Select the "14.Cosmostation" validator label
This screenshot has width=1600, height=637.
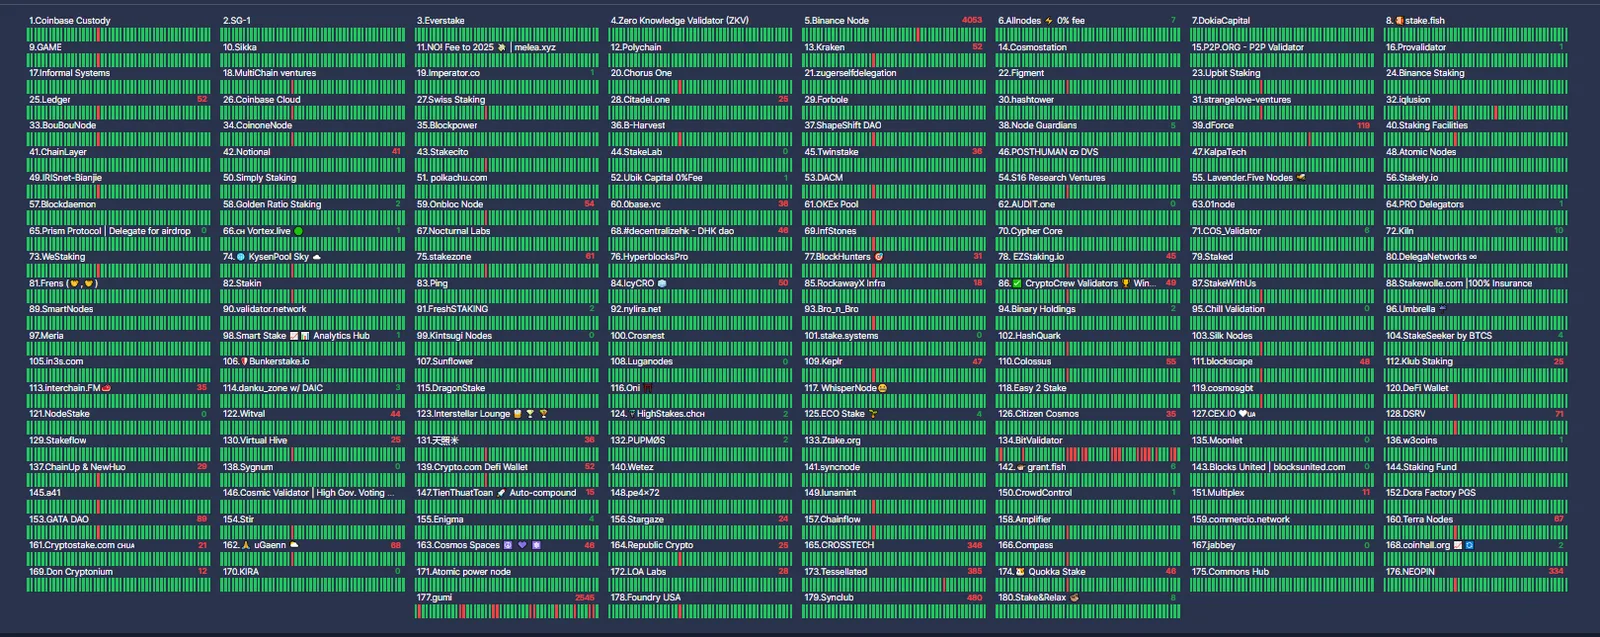tap(1033, 47)
